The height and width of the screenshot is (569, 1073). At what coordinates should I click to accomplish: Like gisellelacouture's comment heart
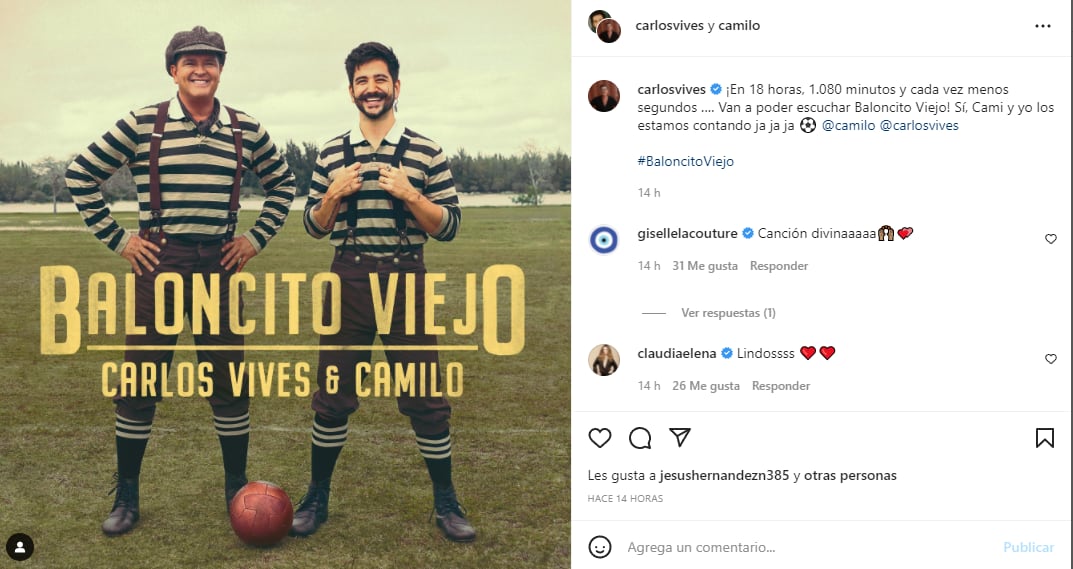click(x=1050, y=239)
